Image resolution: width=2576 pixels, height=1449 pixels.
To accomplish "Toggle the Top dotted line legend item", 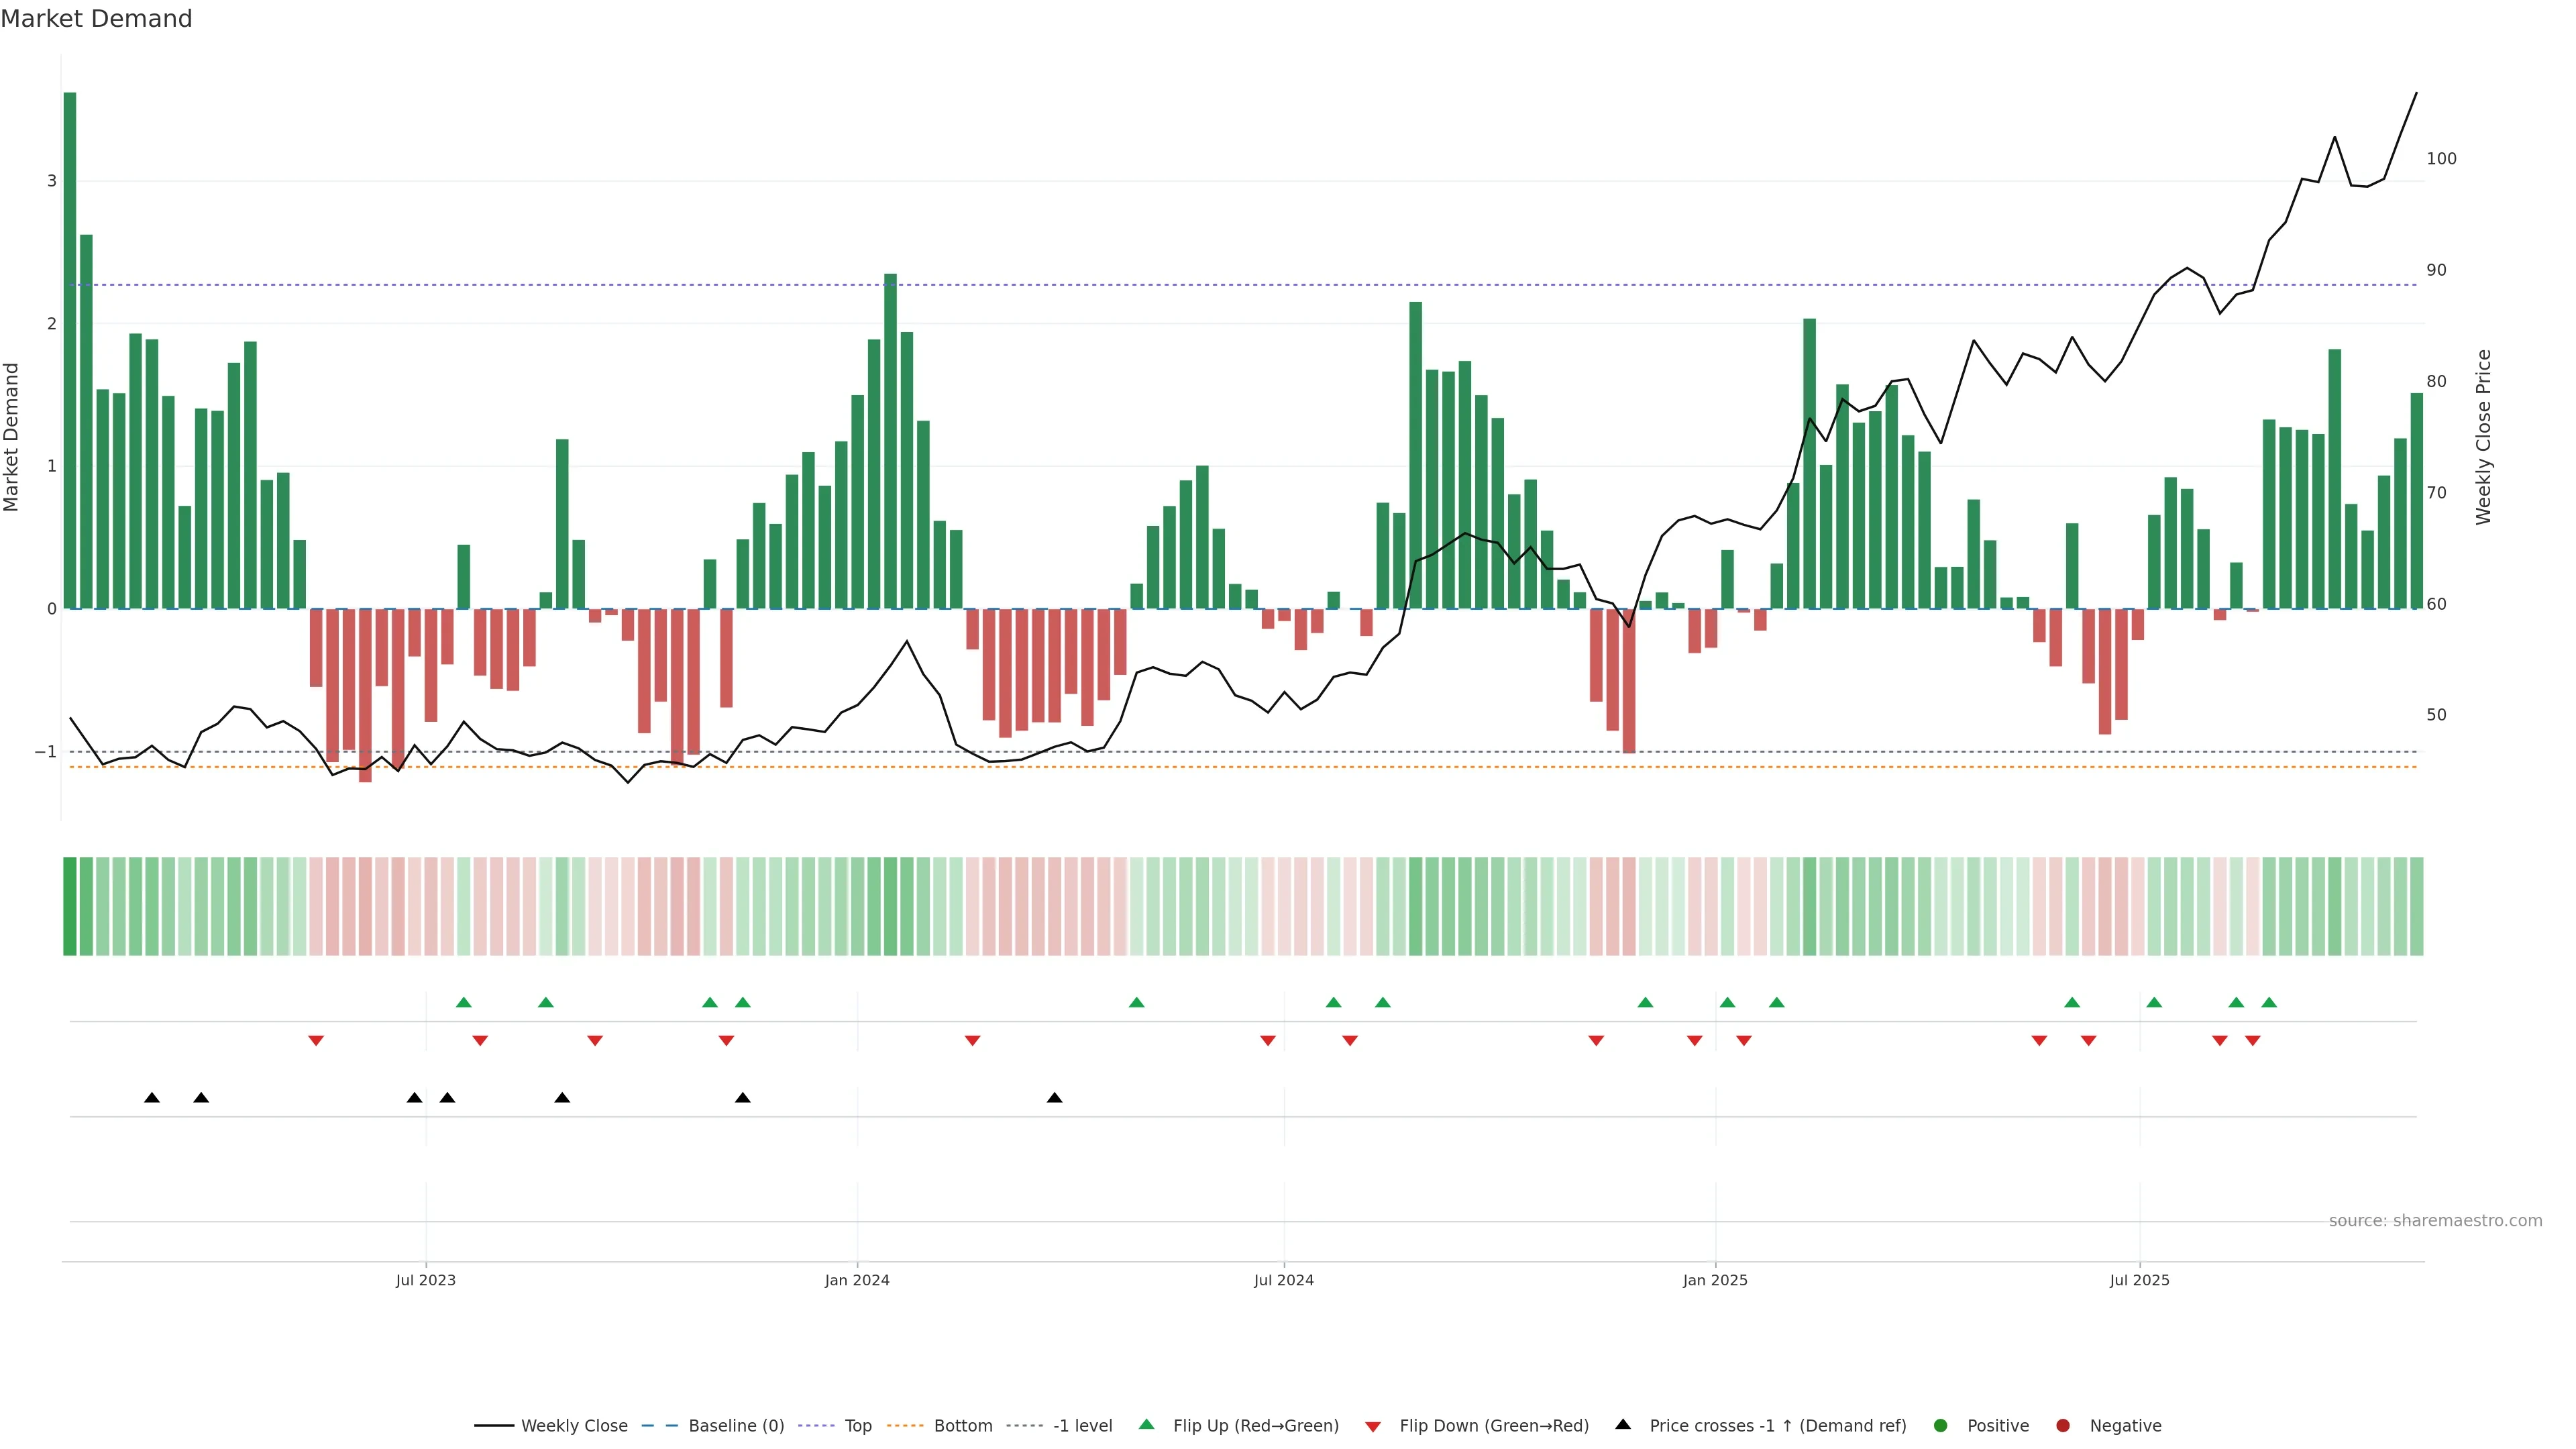I will [857, 1426].
